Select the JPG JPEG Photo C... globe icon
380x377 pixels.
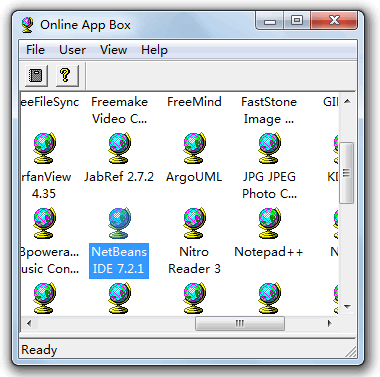[x=269, y=148]
